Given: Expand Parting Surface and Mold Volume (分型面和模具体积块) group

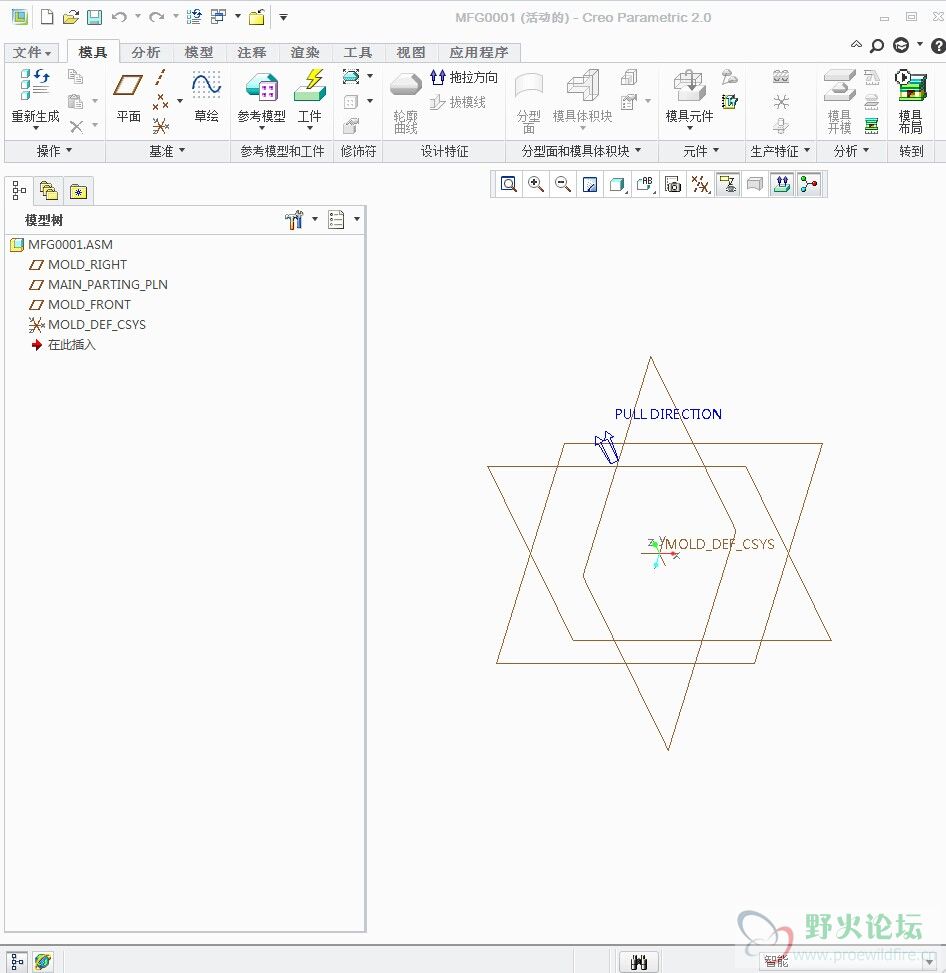Looking at the screenshot, I should point(581,151).
